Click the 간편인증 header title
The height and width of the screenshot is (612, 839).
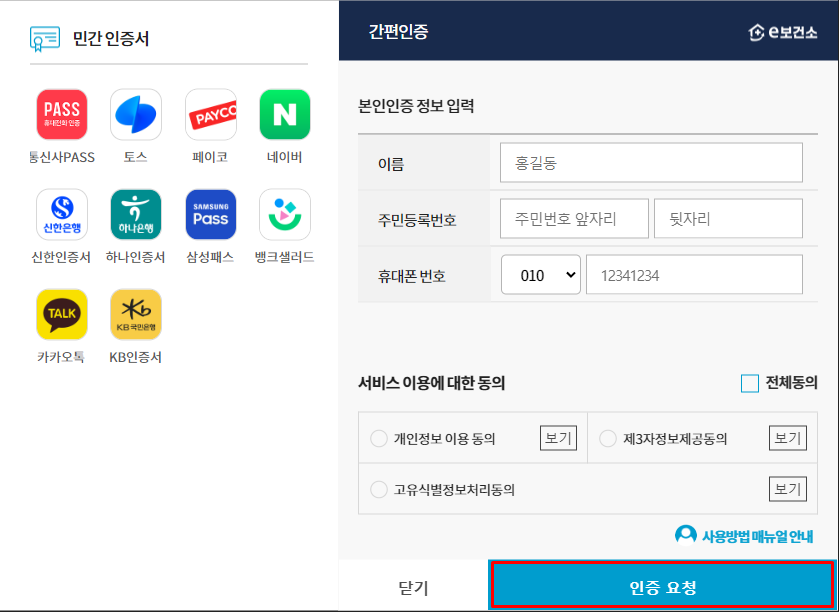coord(399,32)
